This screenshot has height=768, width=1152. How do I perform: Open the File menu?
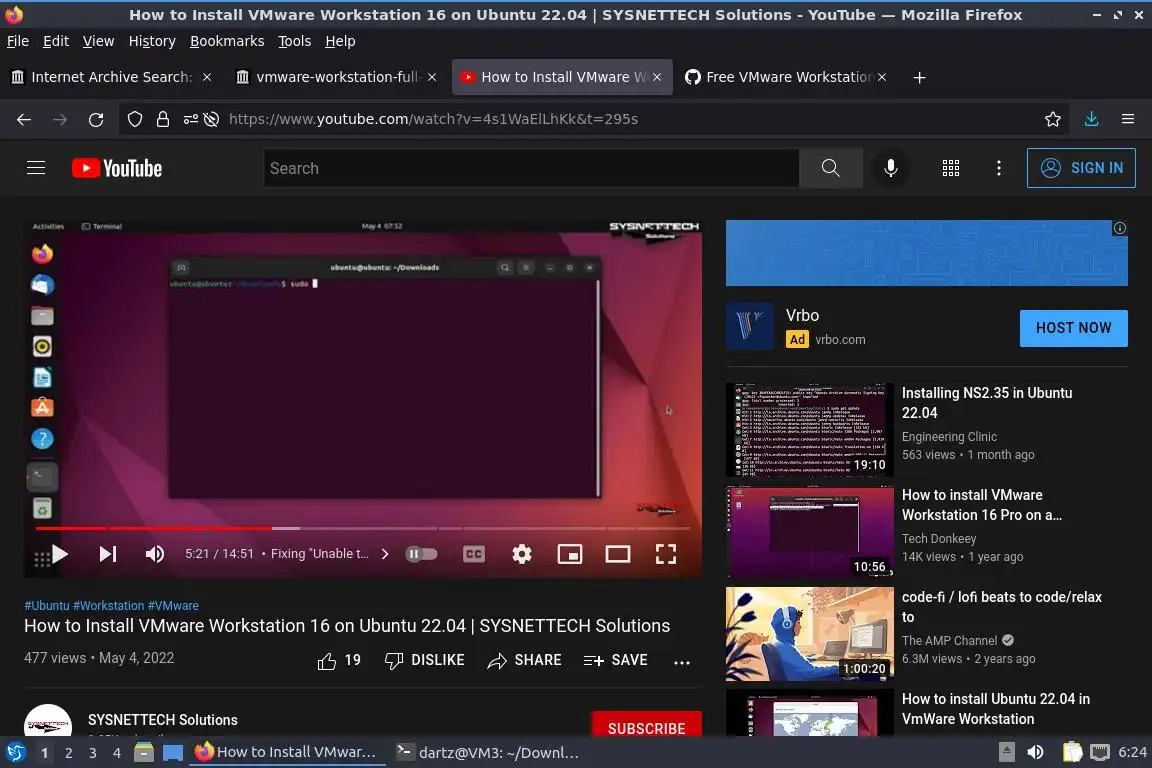point(18,41)
